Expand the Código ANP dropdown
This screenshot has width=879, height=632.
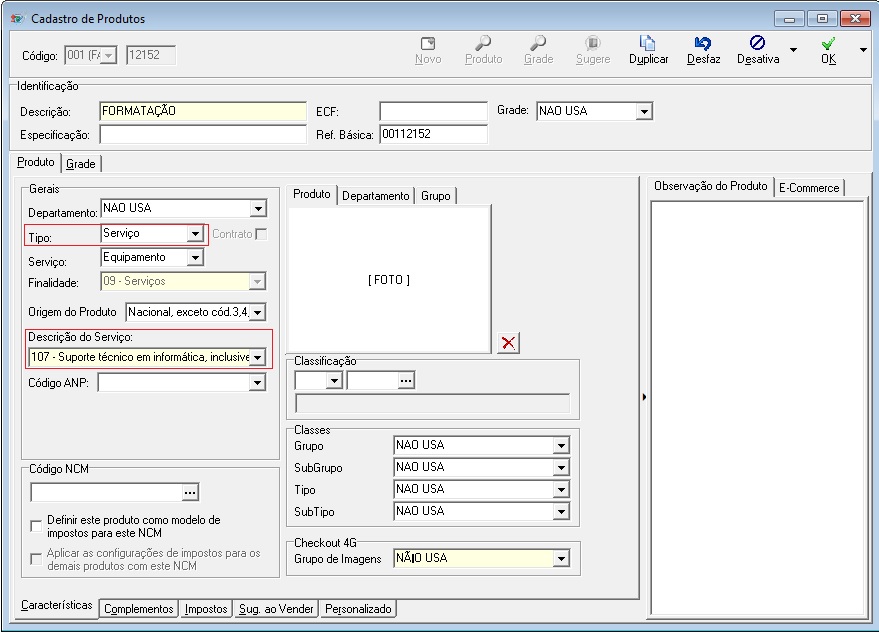pos(257,383)
